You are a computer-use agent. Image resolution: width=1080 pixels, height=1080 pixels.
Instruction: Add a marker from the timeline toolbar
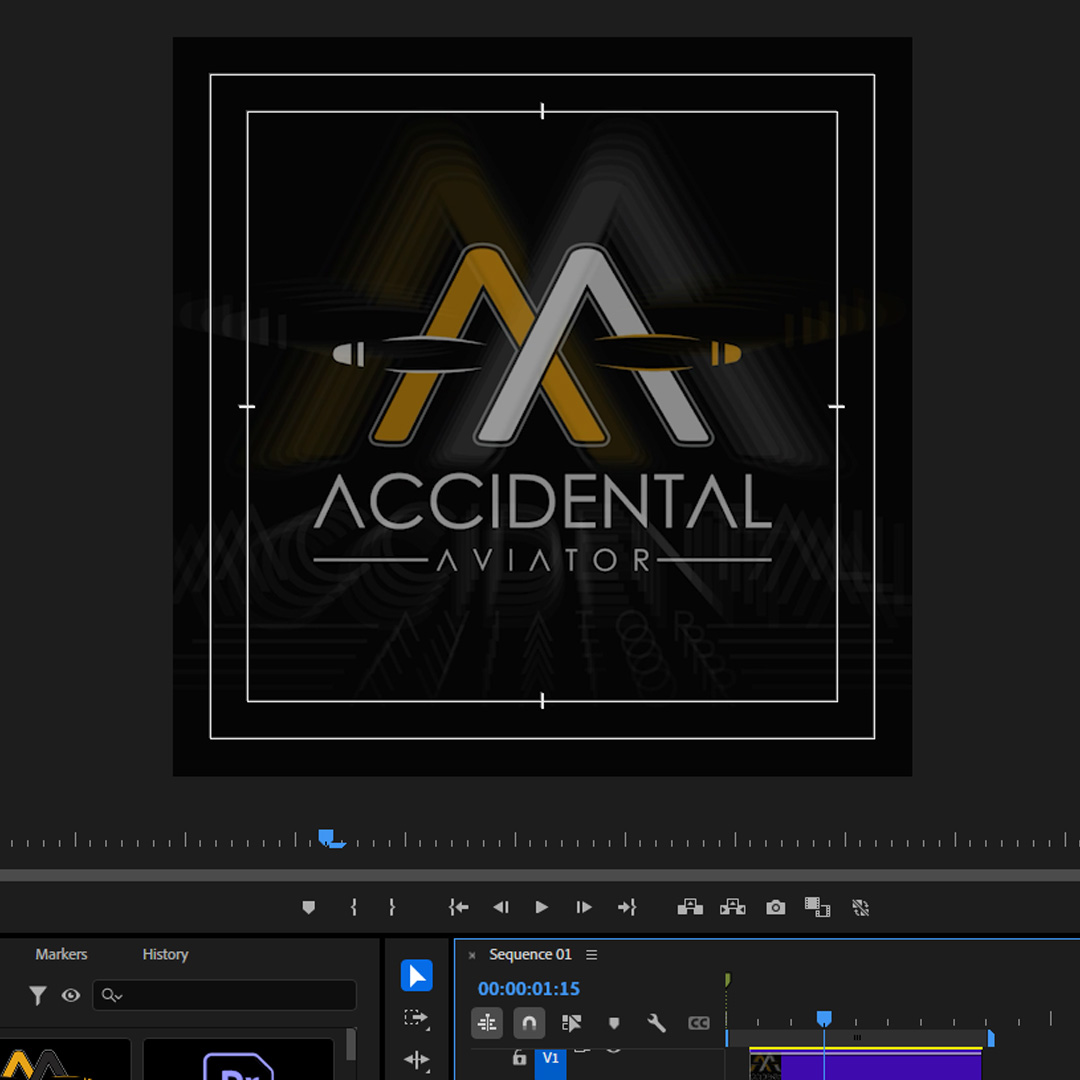[x=614, y=1023]
